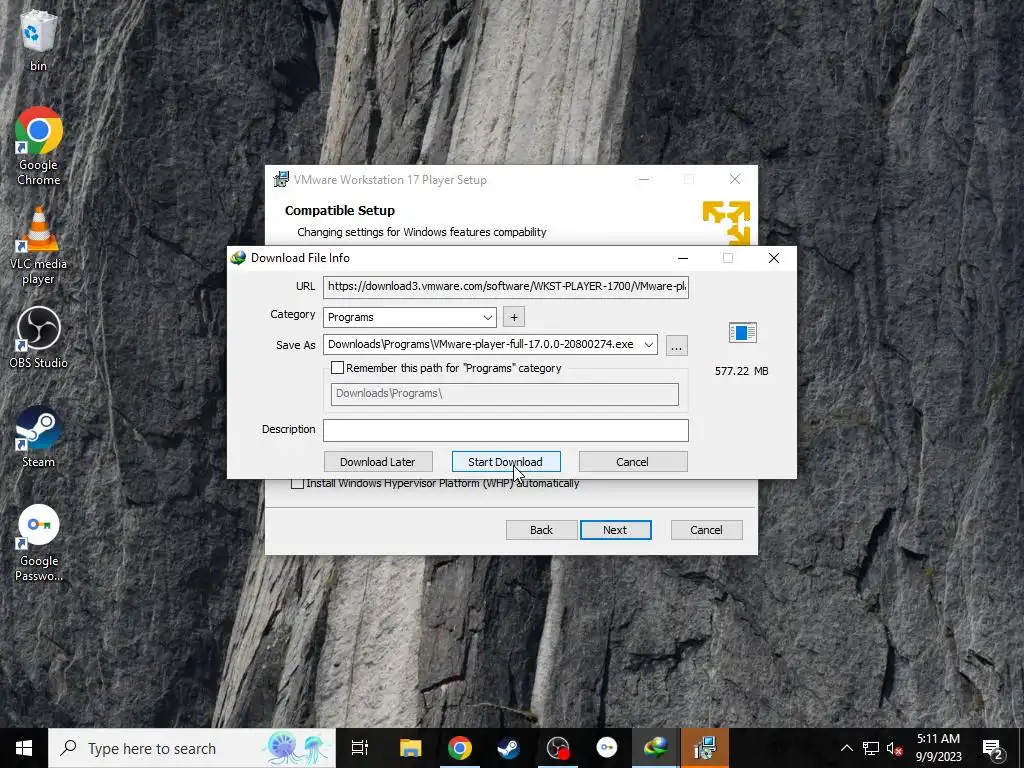Show hidden system tray icons
Viewport: 1024px width, 768px height.
pyautogui.click(x=846, y=748)
